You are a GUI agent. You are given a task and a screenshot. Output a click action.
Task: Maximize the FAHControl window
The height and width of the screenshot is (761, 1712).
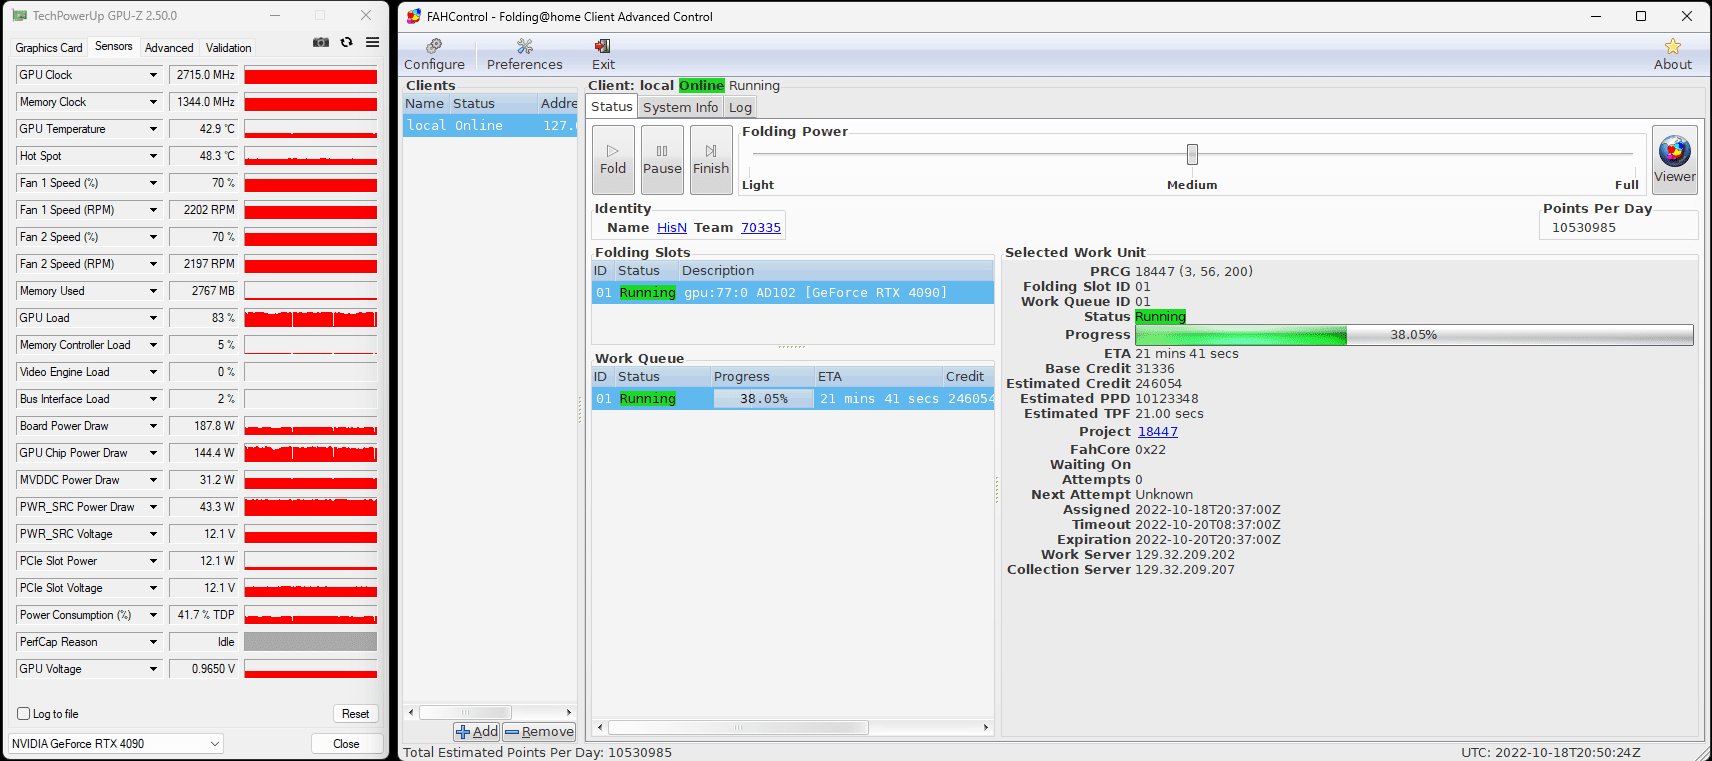click(1641, 16)
